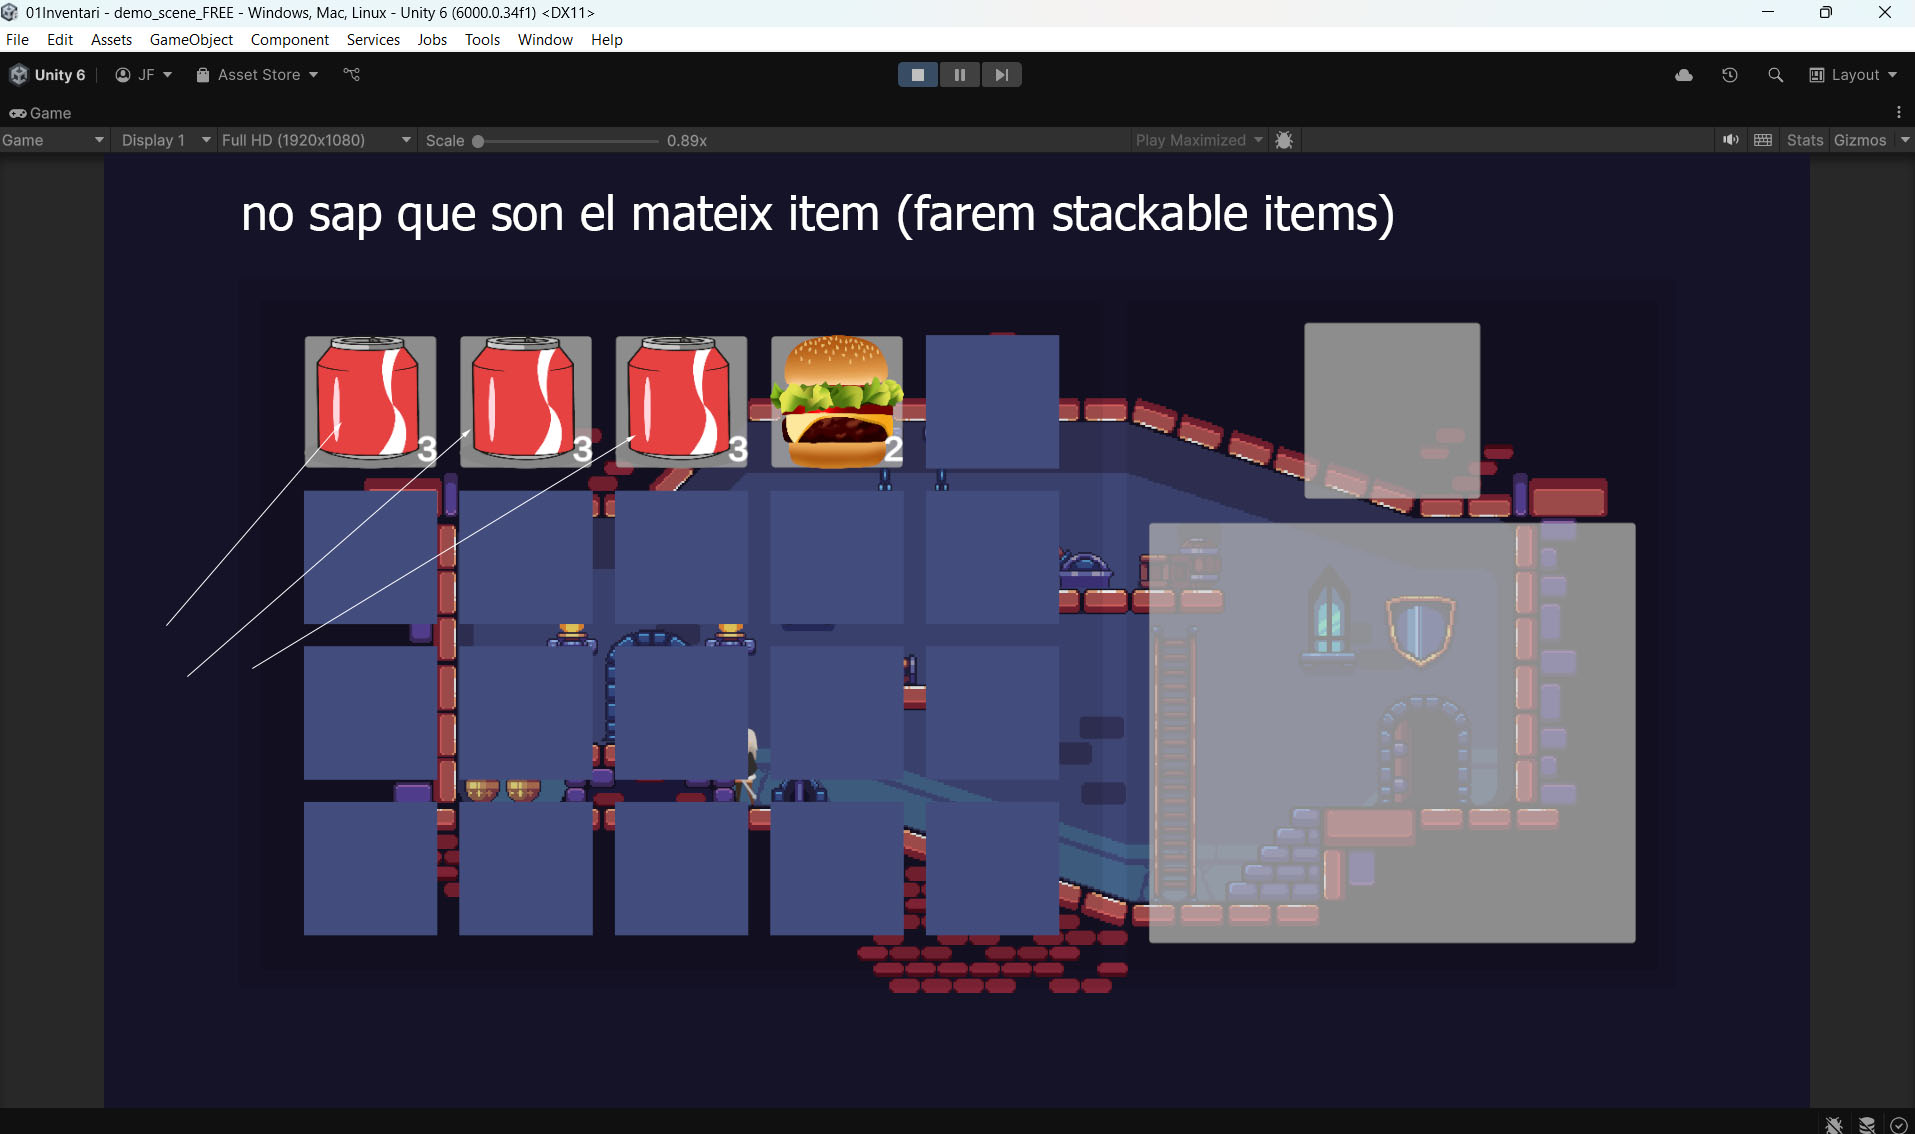This screenshot has width=1915, height=1134.
Task: Mute game audio with speaker icon
Action: pos(1730,140)
